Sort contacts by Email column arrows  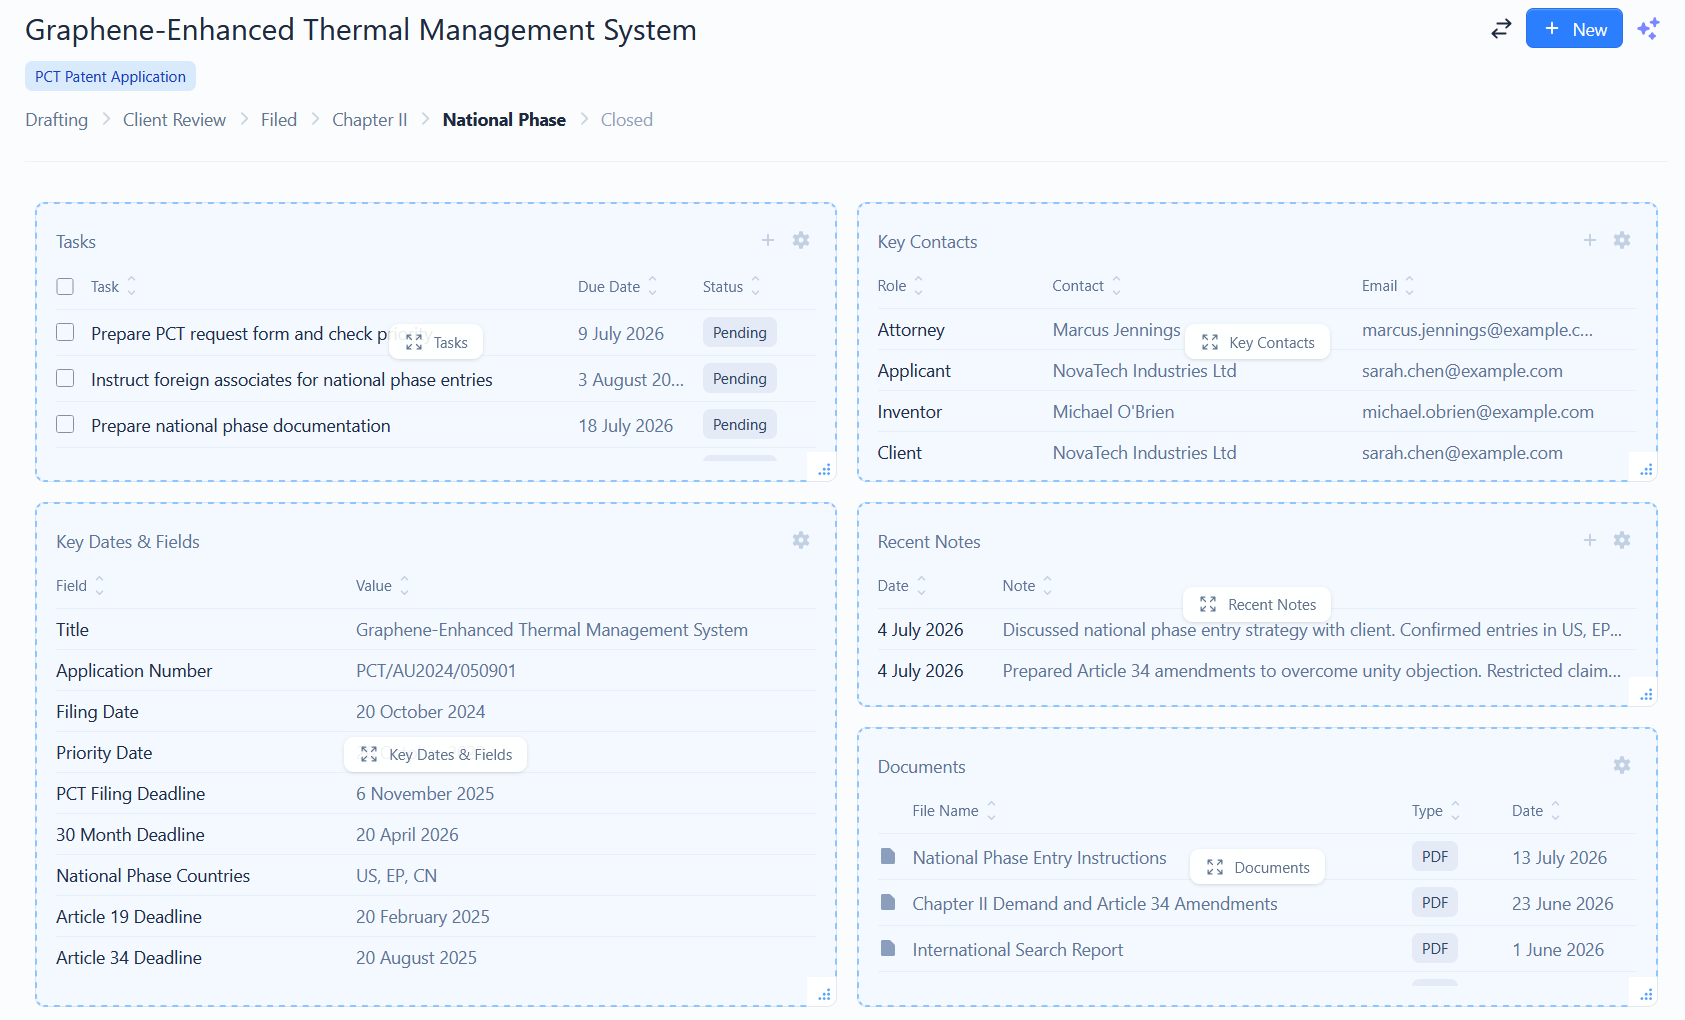coord(1409,286)
